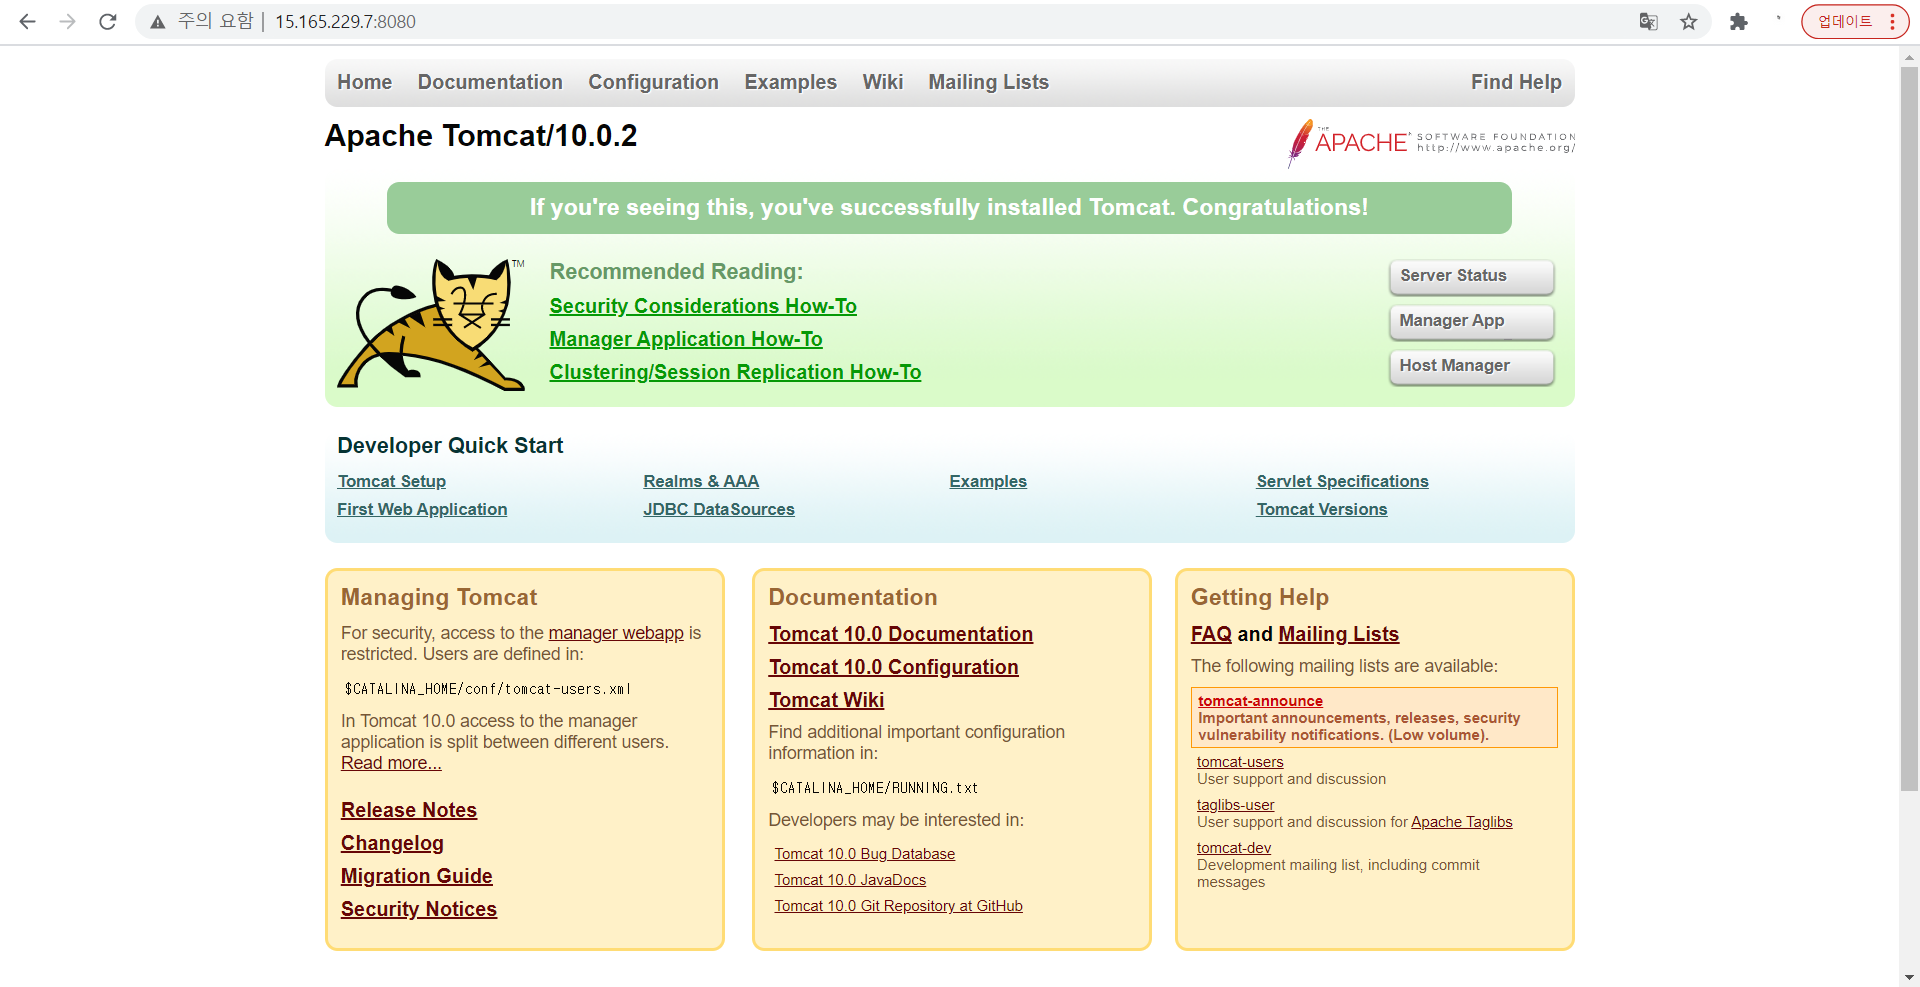Open Tomcat 10.0 Documentation link

coord(901,634)
